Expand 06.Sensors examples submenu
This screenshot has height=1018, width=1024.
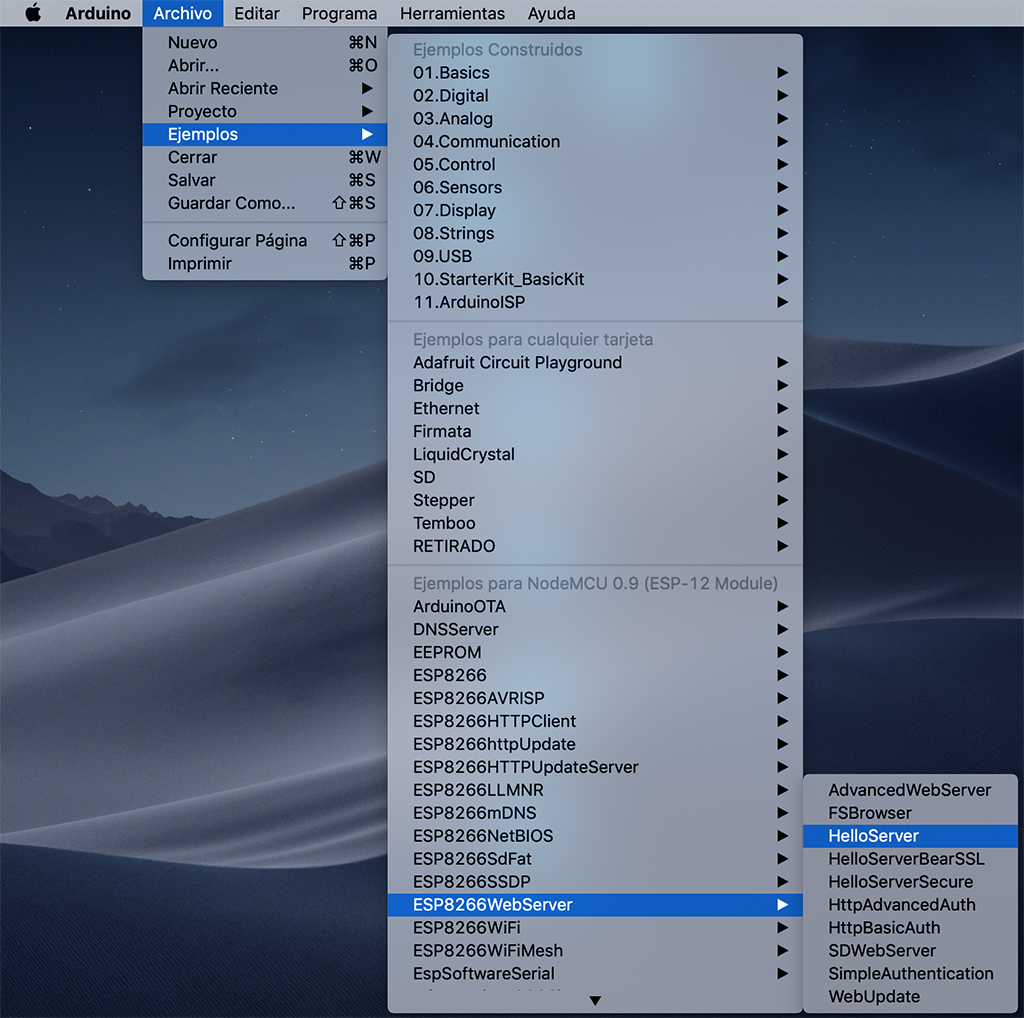click(595, 187)
